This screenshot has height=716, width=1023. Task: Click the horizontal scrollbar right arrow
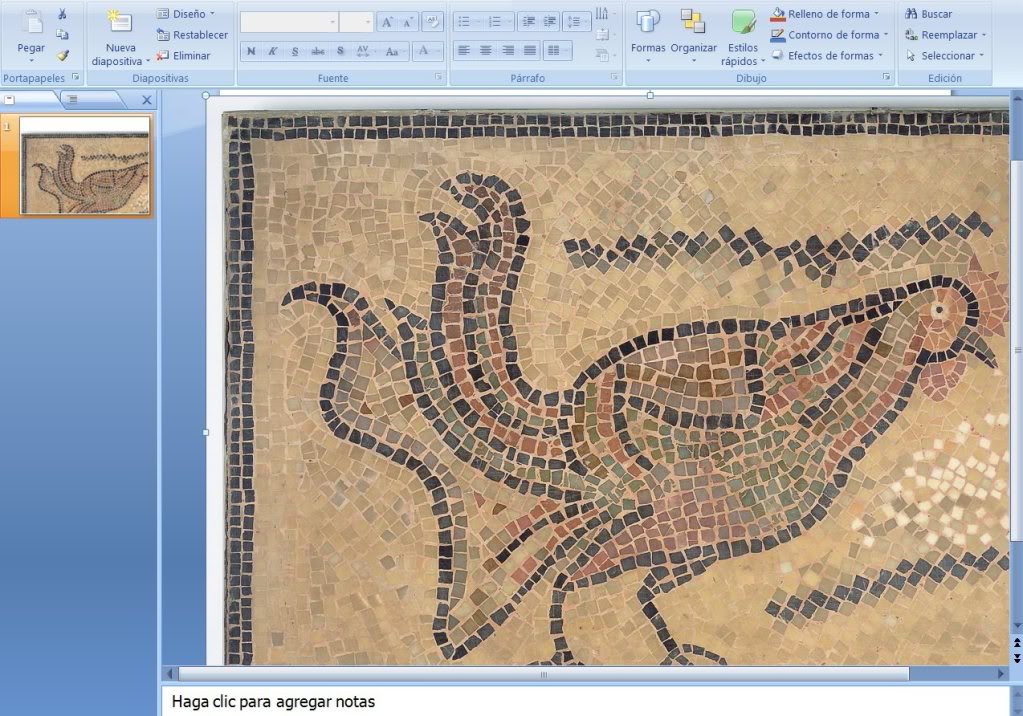pyautogui.click(x=1001, y=674)
